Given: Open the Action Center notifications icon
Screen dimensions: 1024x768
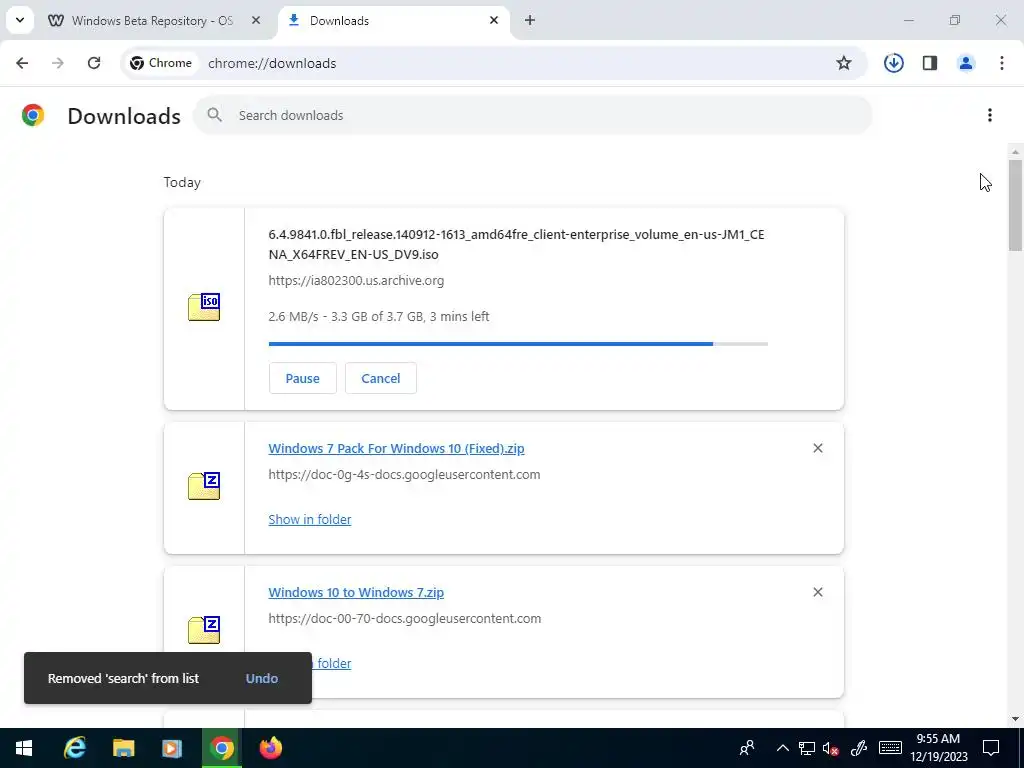Looking at the screenshot, I should (991, 748).
